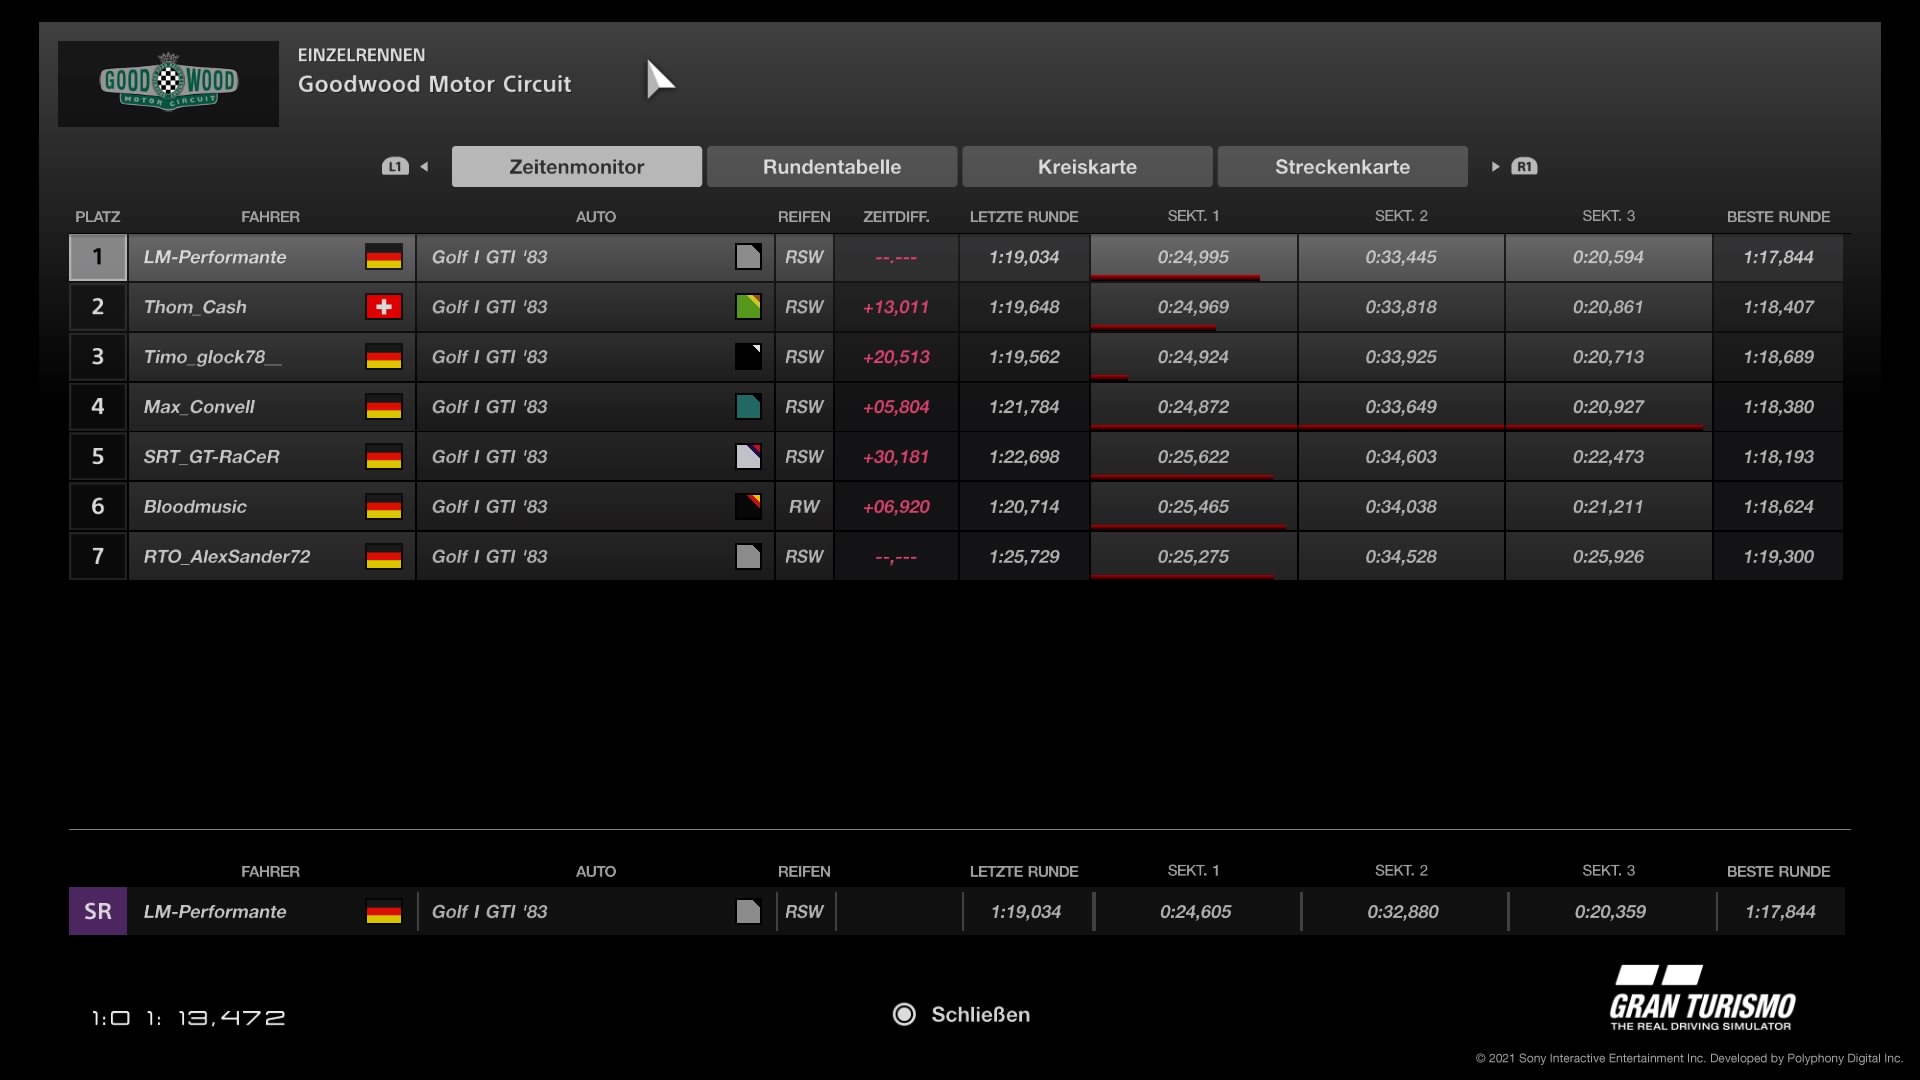
Task: Click the circle button icon beside Schließen
Action: [x=904, y=1014]
